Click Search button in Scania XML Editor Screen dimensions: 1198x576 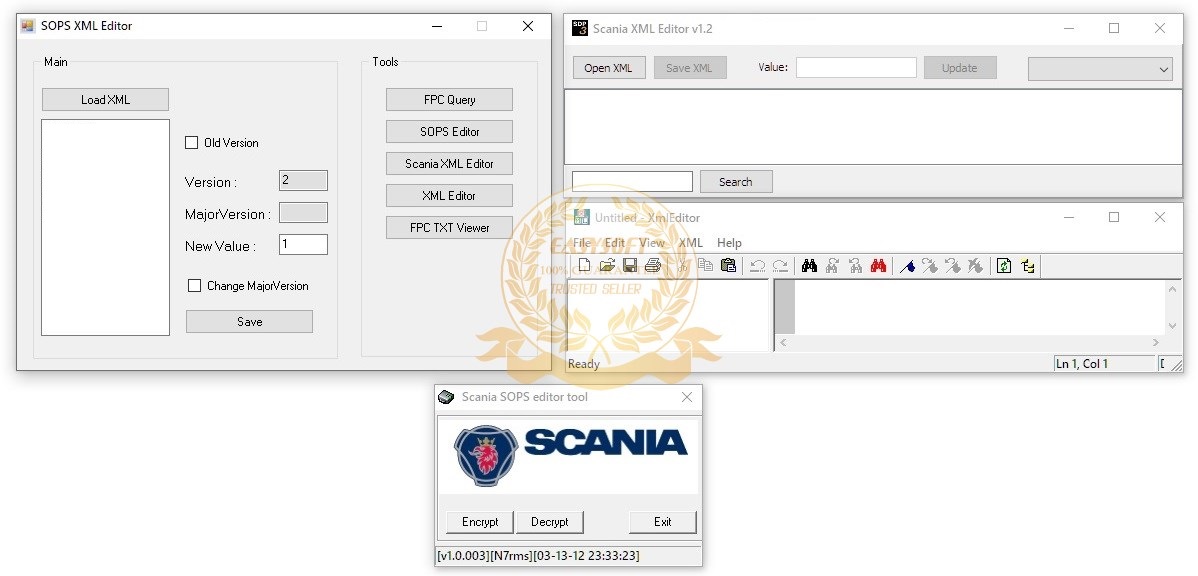736,182
